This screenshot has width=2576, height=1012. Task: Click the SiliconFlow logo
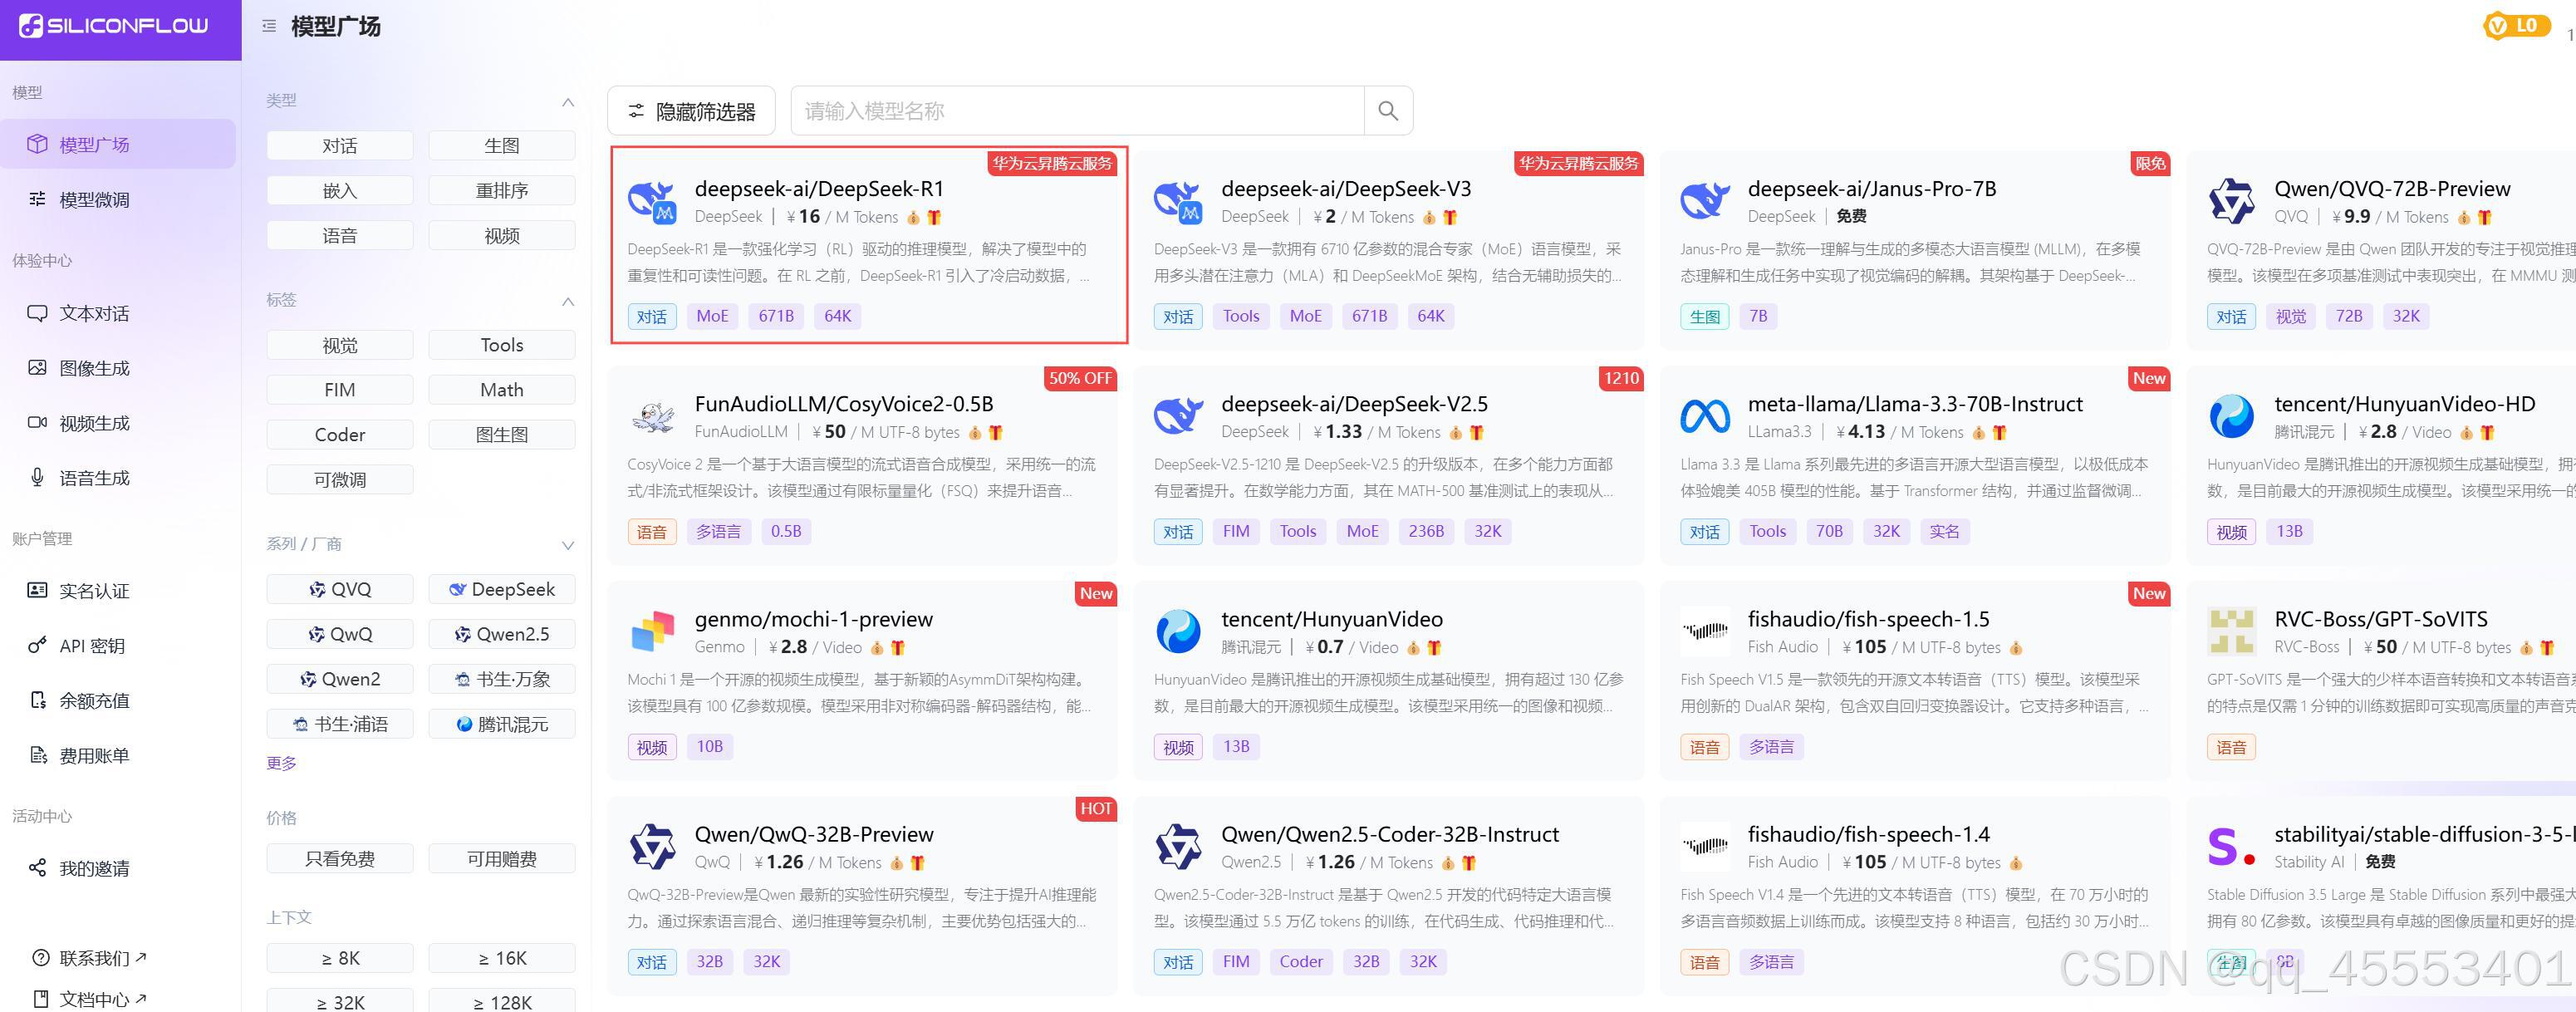pyautogui.click(x=114, y=26)
